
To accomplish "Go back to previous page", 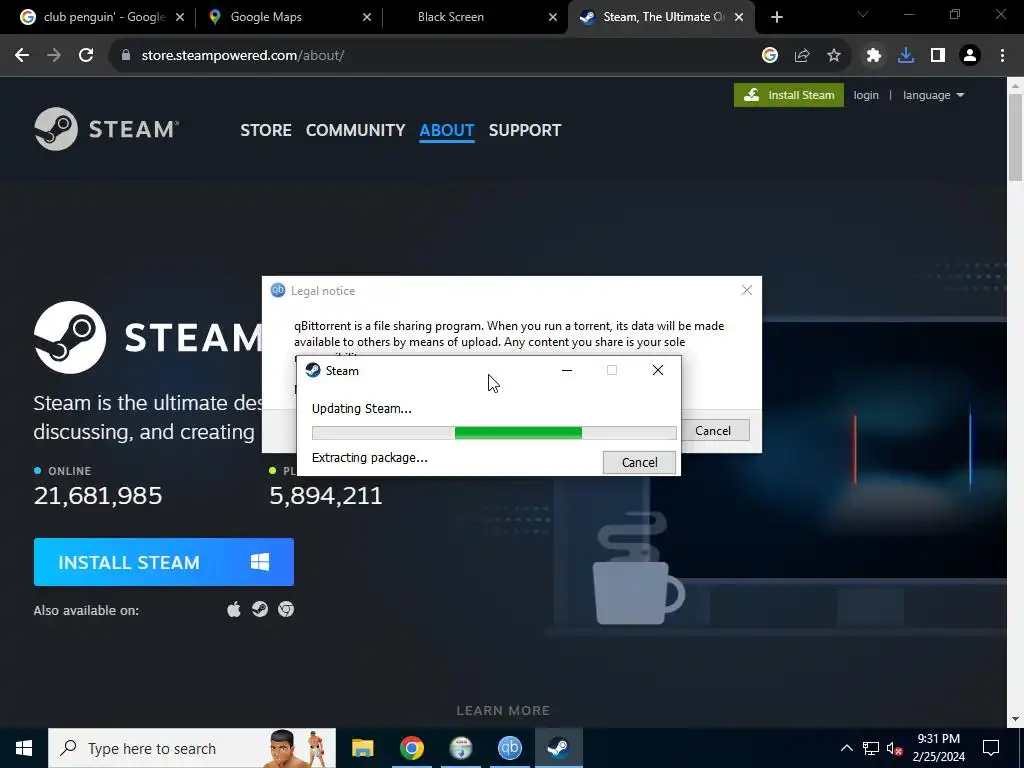I will 22,56.
